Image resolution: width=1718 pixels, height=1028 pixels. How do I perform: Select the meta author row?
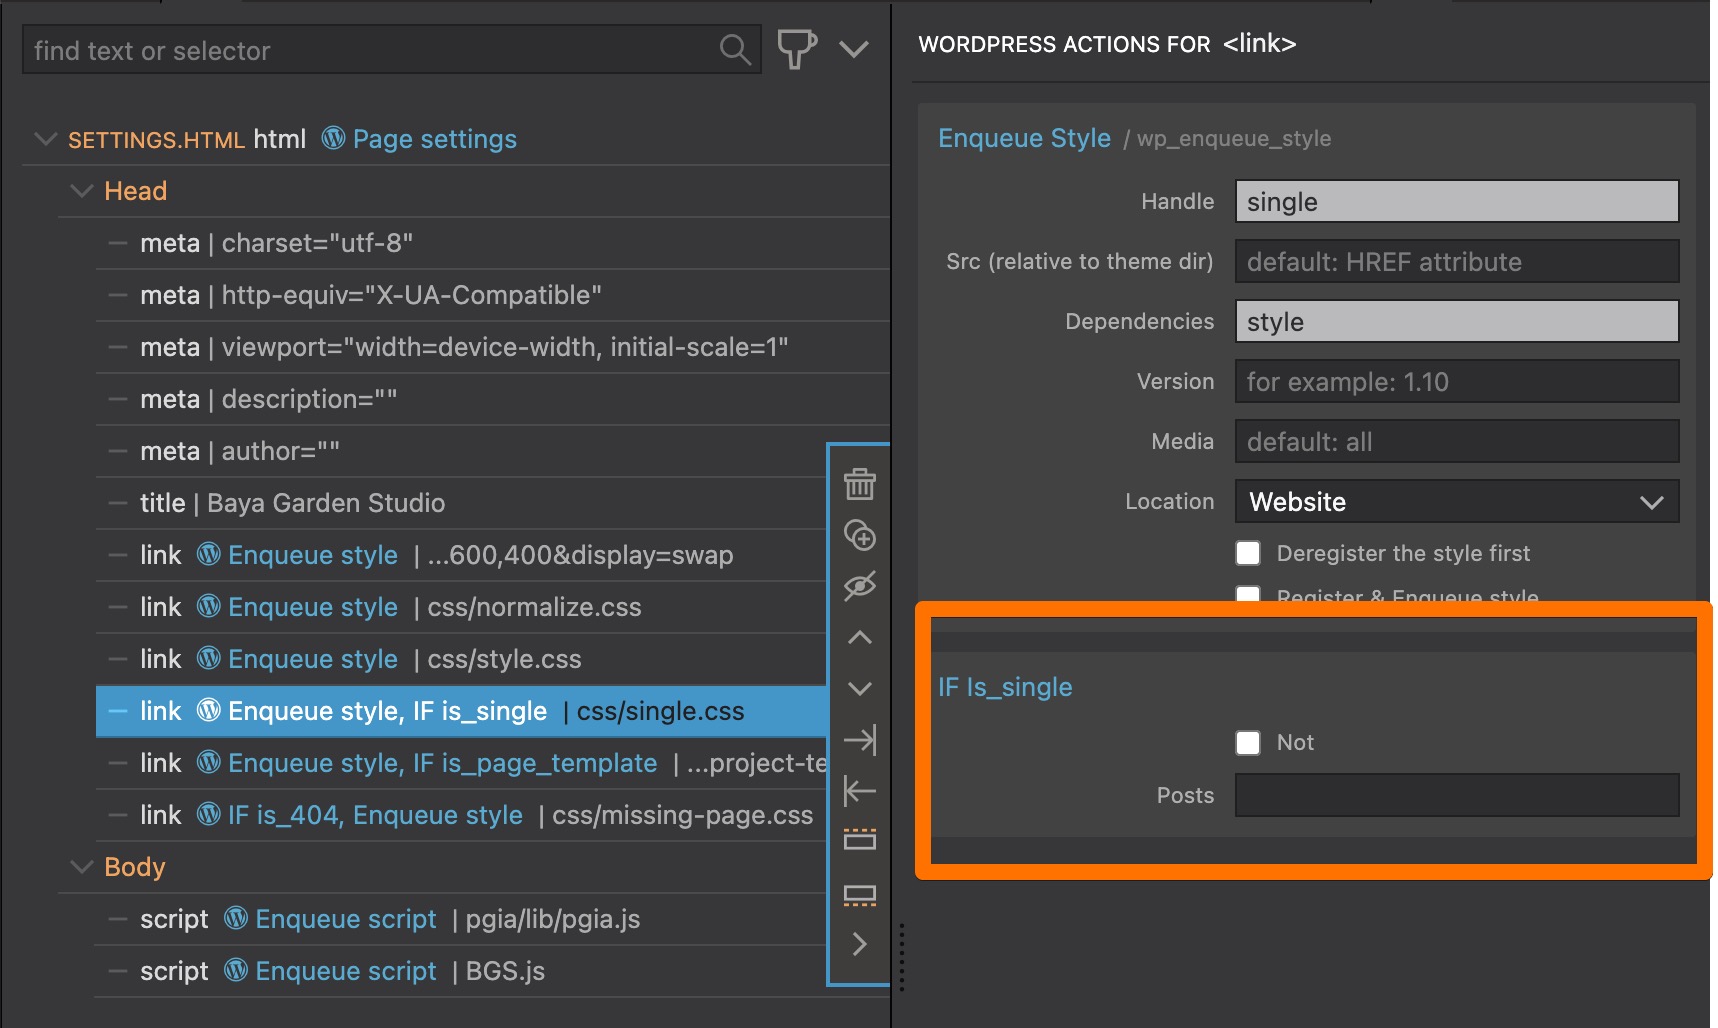click(461, 451)
